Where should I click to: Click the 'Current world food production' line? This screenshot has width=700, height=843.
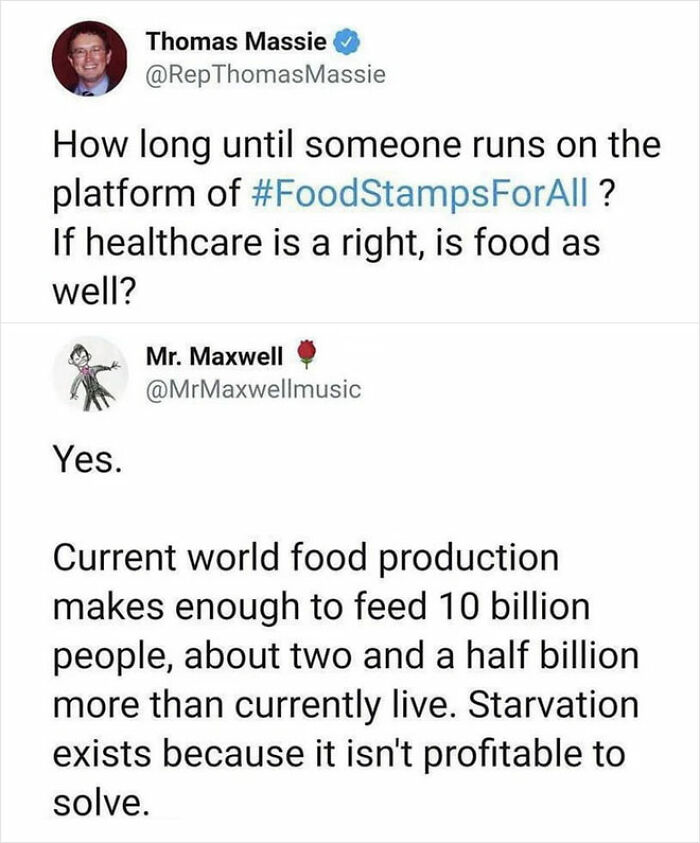click(x=305, y=557)
